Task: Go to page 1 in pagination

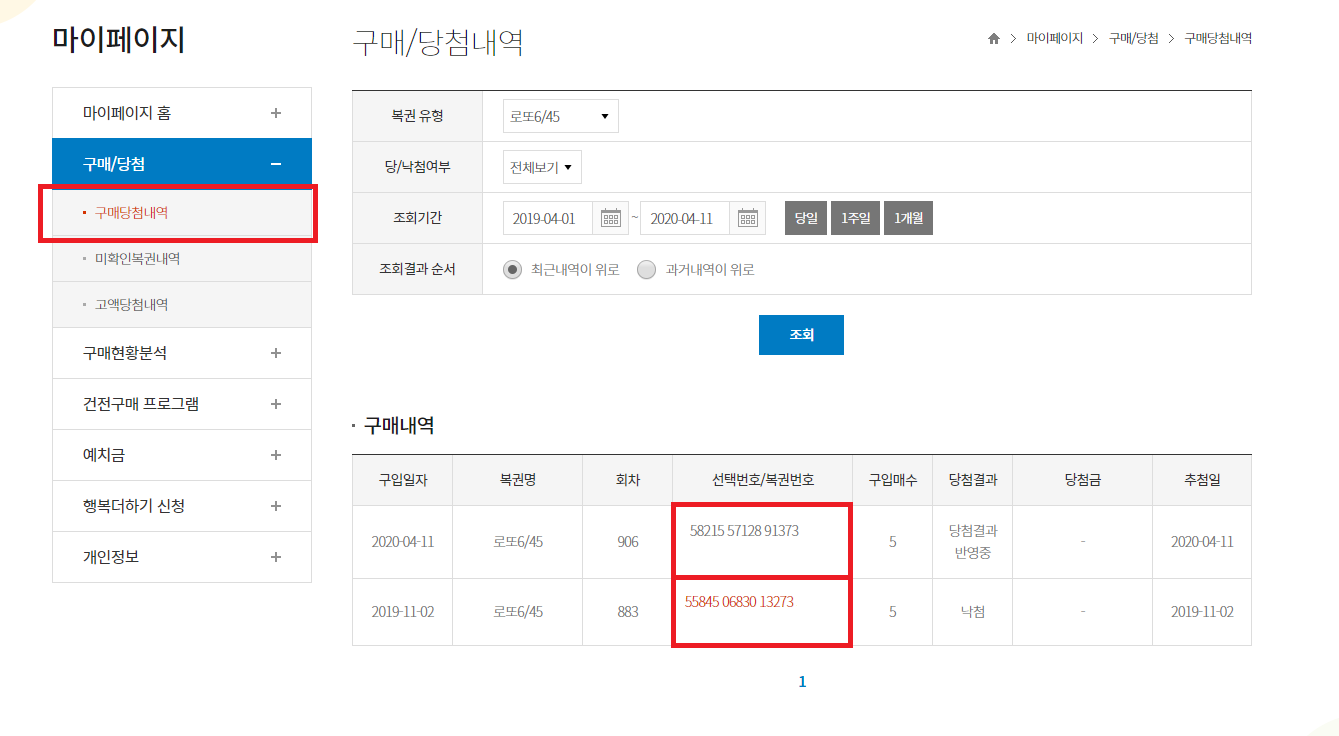Action: coord(802,682)
